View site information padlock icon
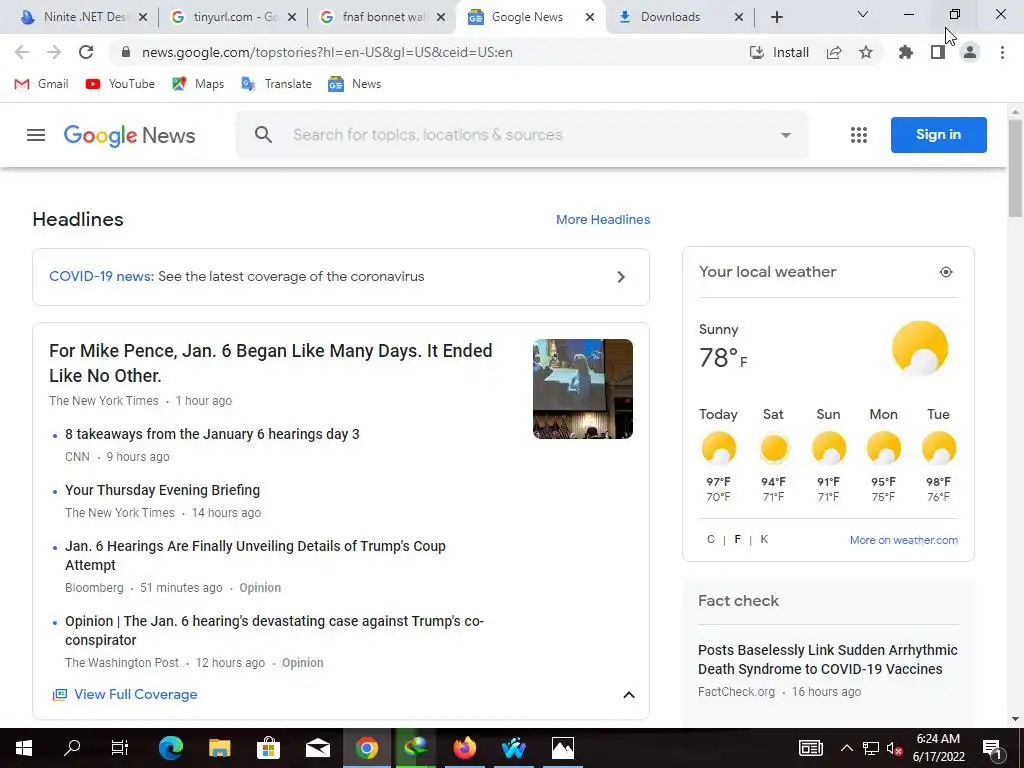1024x768 pixels. pyautogui.click(x=126, y=52)
